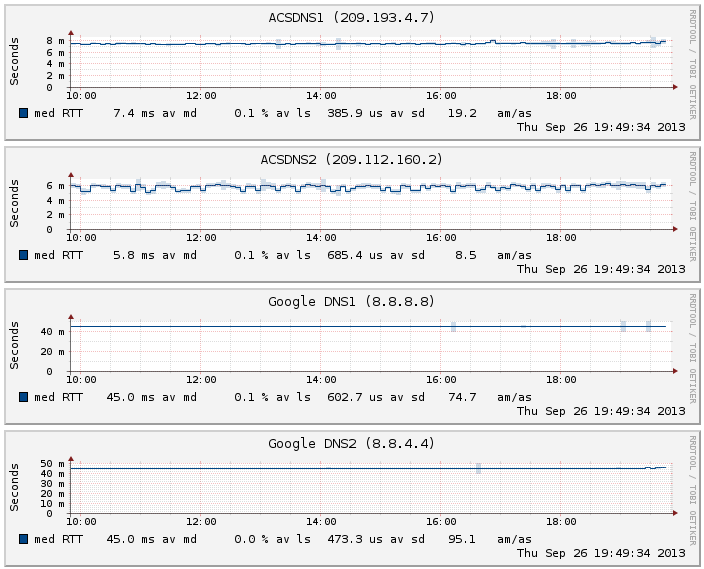Screen dimensions: 704x569
Task: Click the med RTT legend square for ACSDNS2
Action: tap(23, 255)
